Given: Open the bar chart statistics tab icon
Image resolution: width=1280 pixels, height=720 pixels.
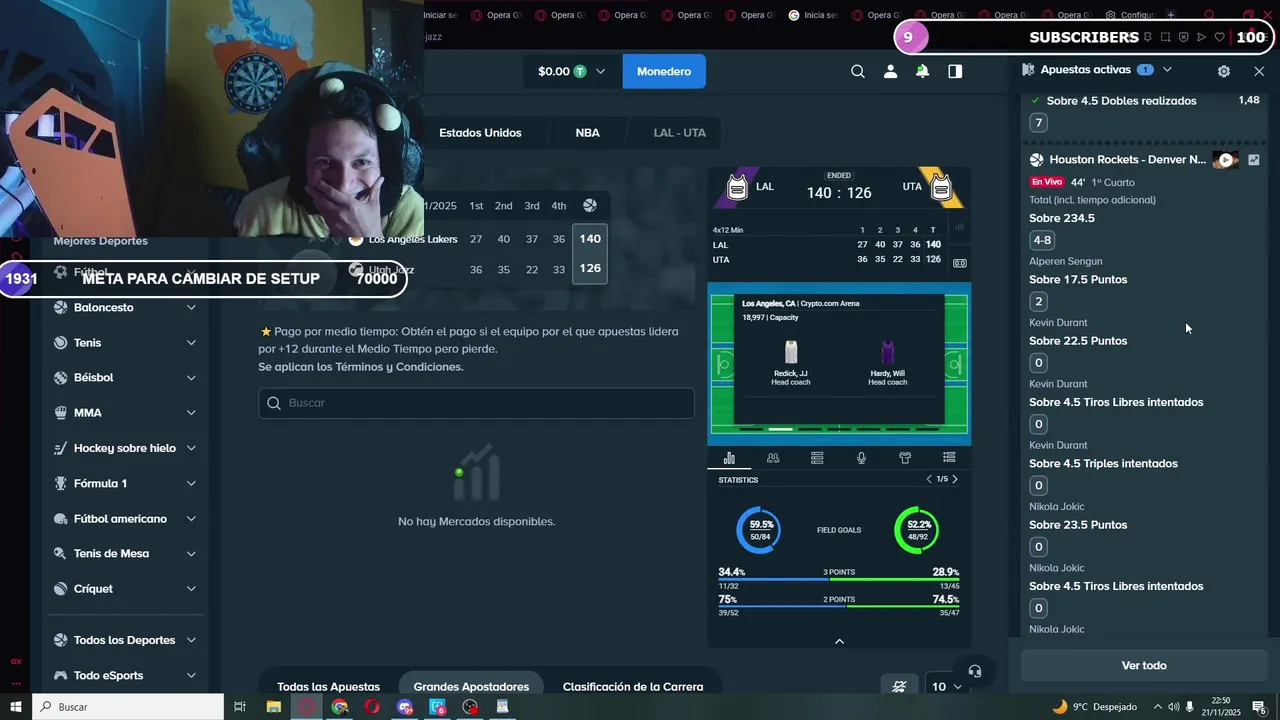Looking at the screenshot, I should click(x=729, y=458).
